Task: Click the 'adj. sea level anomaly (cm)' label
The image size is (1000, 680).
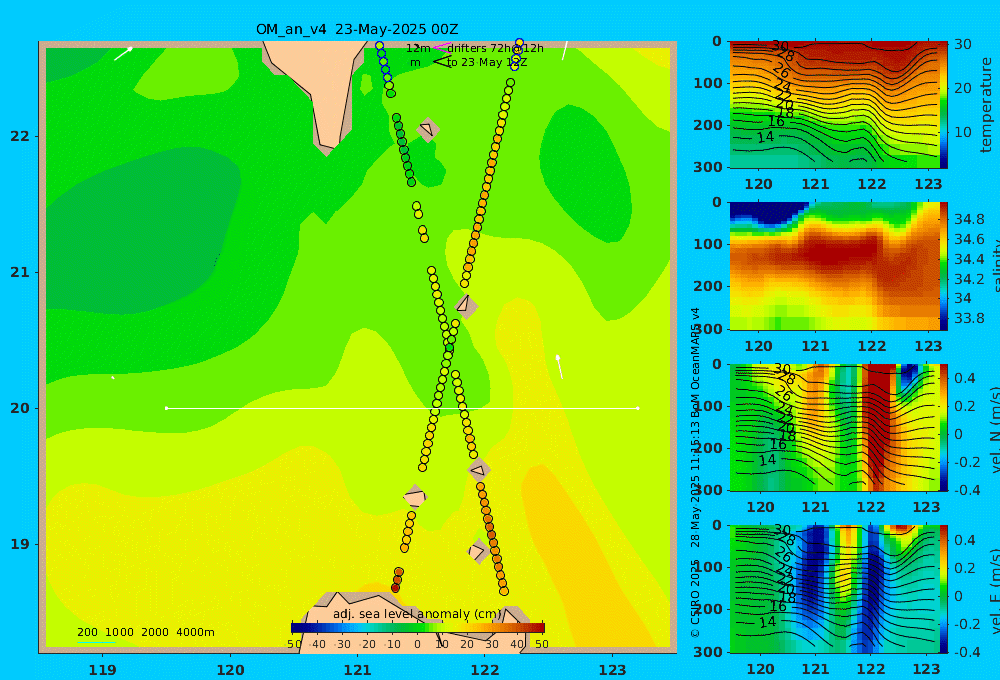Action: (418, 614)
